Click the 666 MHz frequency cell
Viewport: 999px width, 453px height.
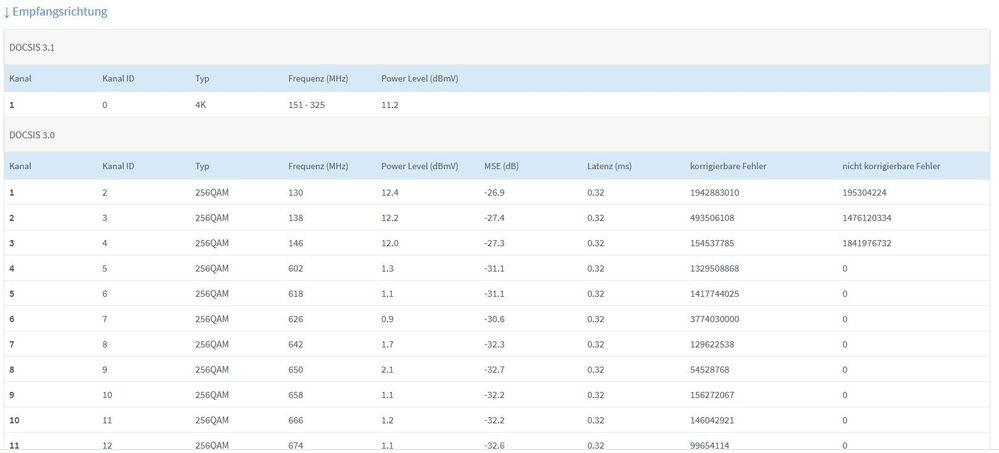(x=296, y=421)
